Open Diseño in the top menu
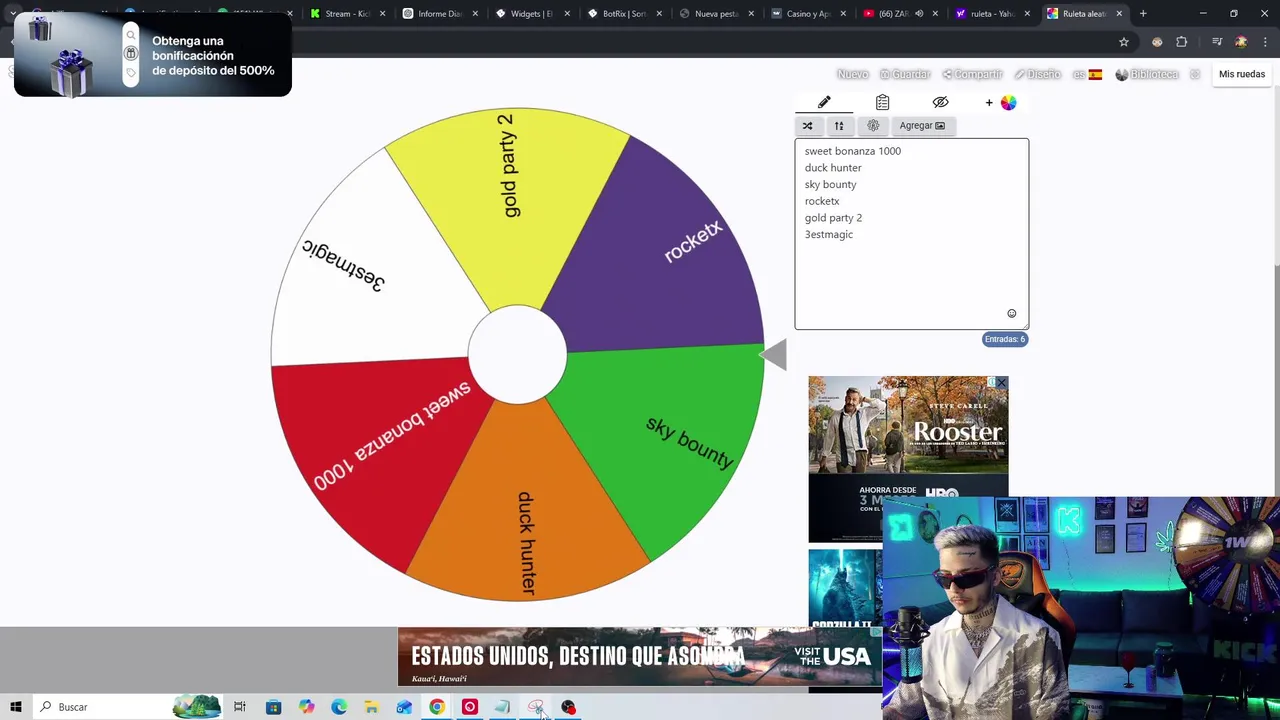The image size is (1280, 720). 1038,74
